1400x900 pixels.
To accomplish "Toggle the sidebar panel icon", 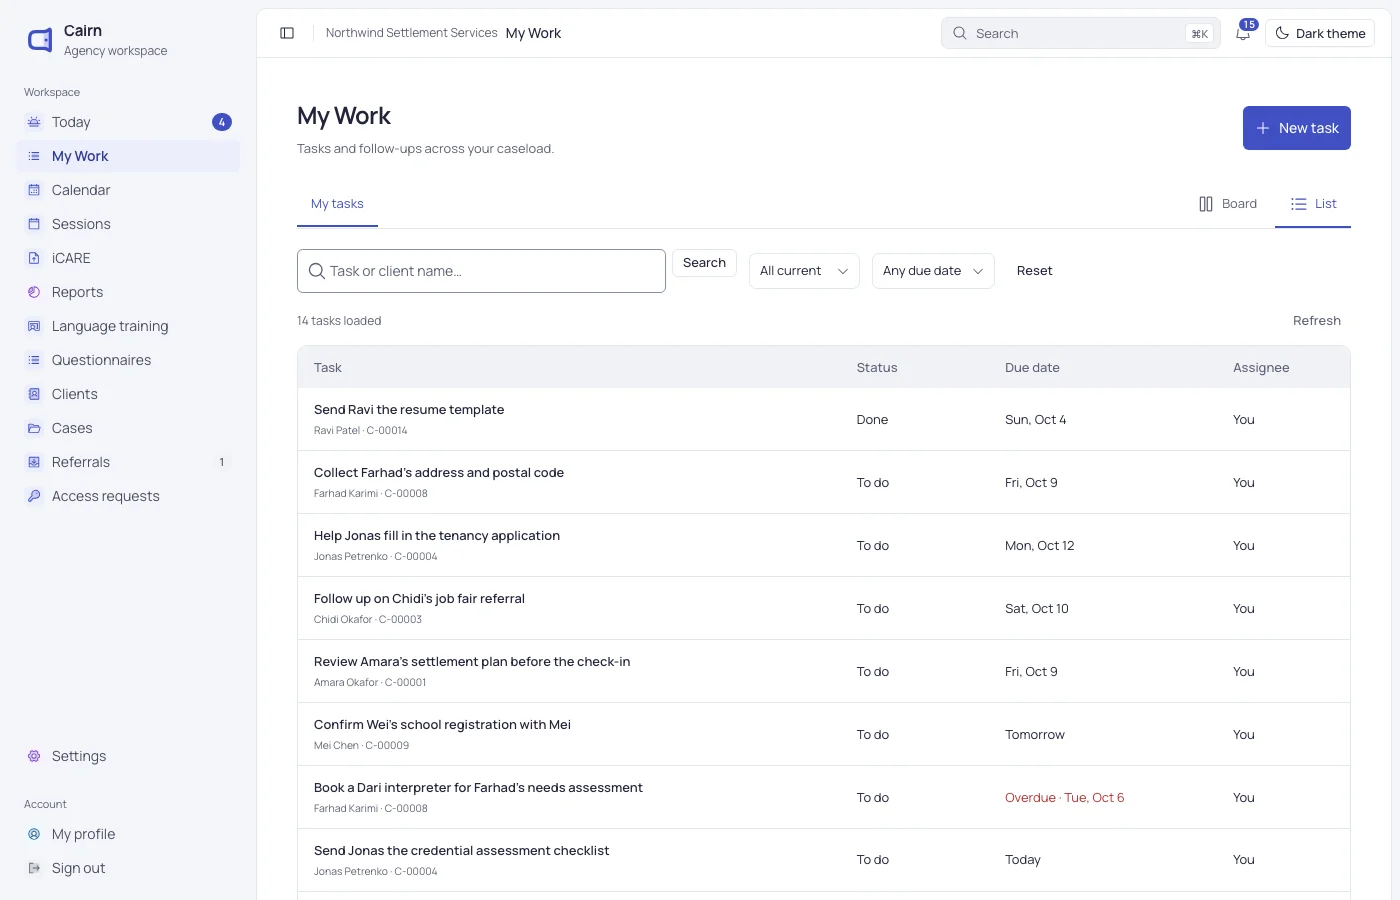I will (x=287, y=33).
